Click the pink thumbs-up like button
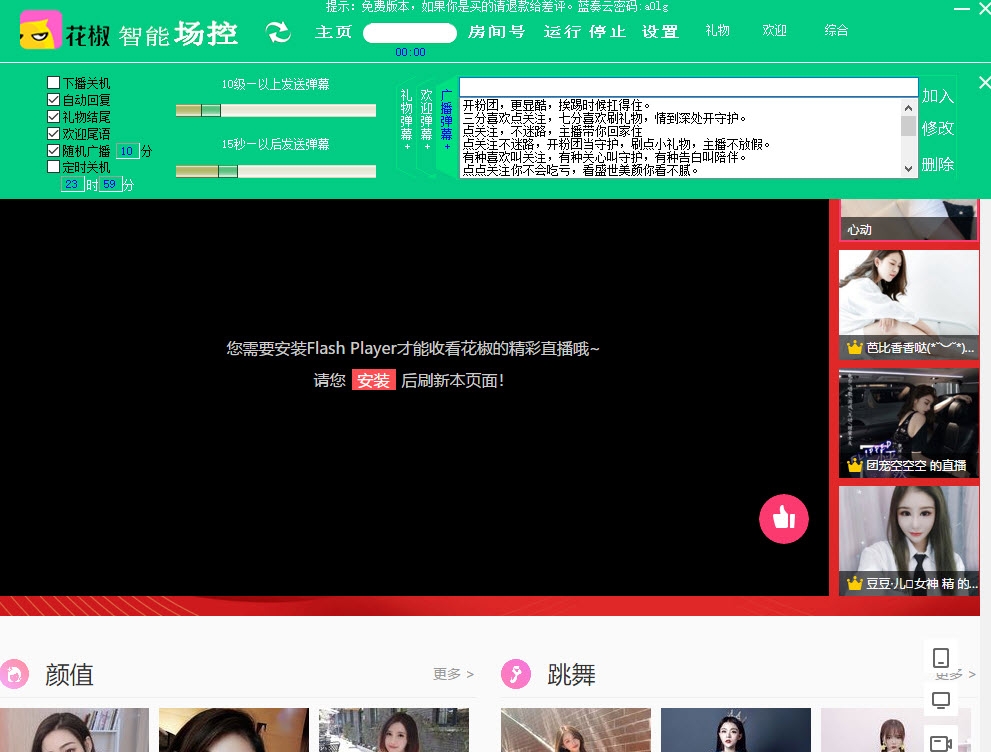991x752 pixels. click(x=784, y=518)
